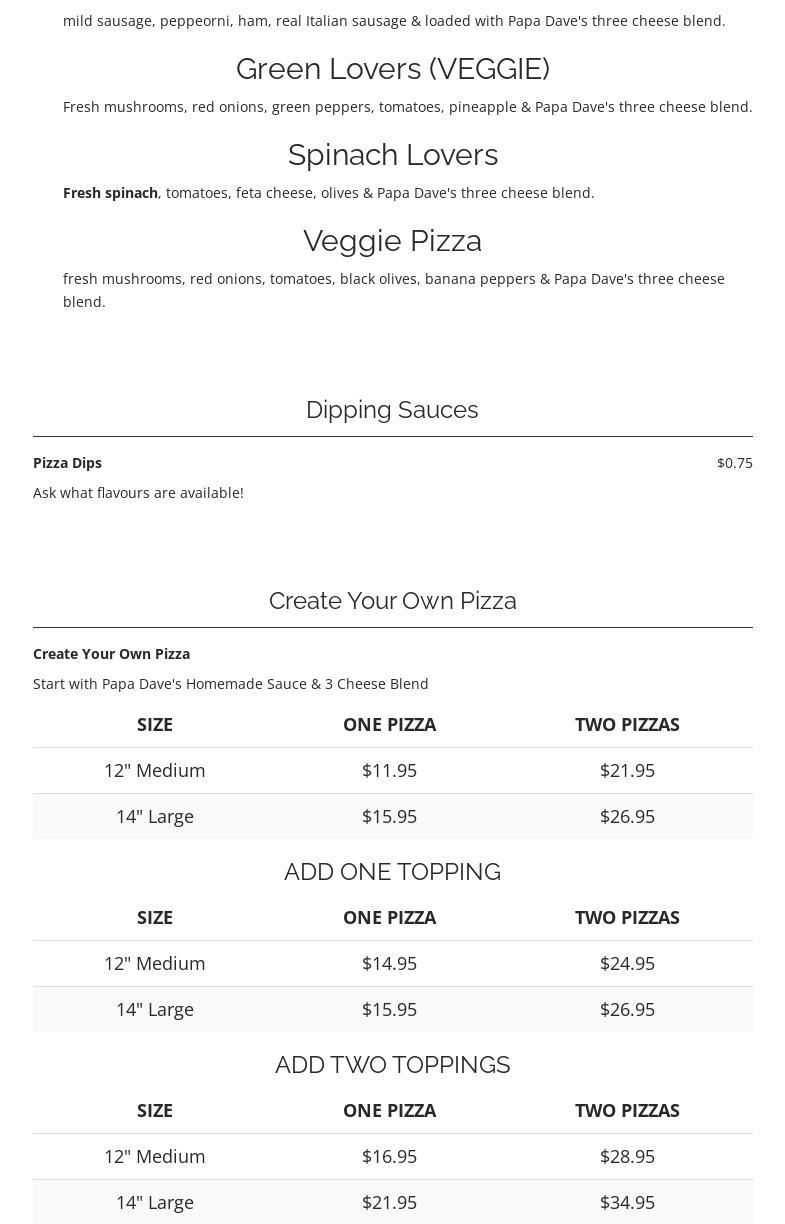Click the ADD TWO TOPPINGS heading
Screen dimensions: 785x1224
pos(392,1065)
